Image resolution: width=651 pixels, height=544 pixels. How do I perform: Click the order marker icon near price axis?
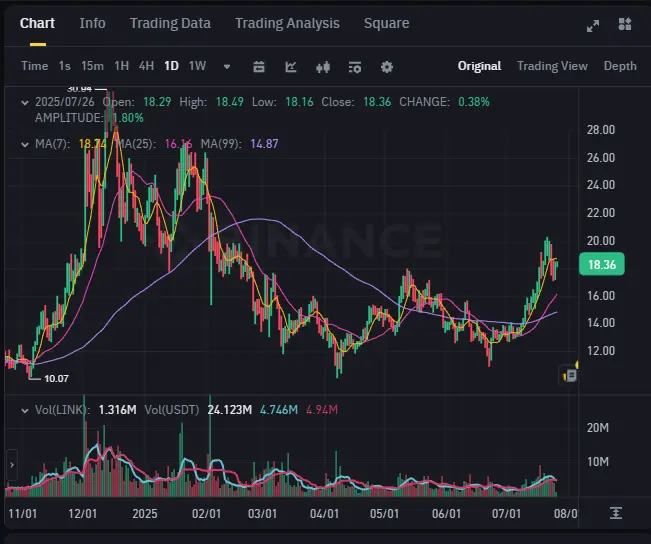[570, 376]
